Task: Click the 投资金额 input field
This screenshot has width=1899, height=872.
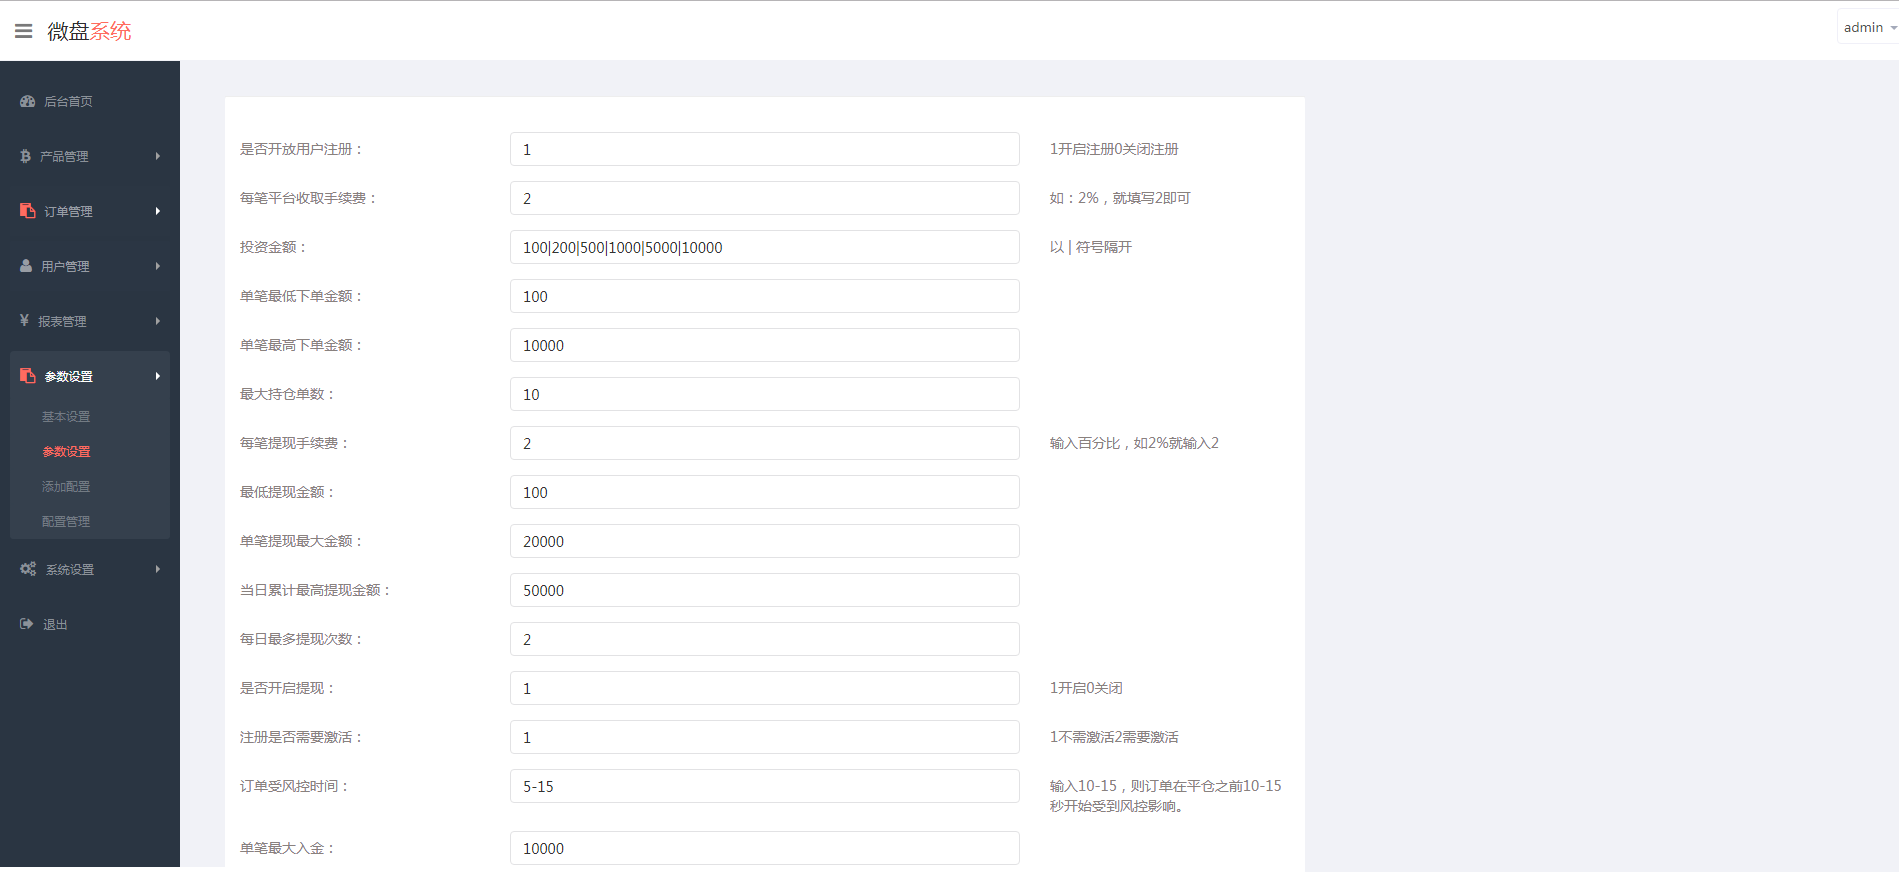Action: tap(765, 247)
